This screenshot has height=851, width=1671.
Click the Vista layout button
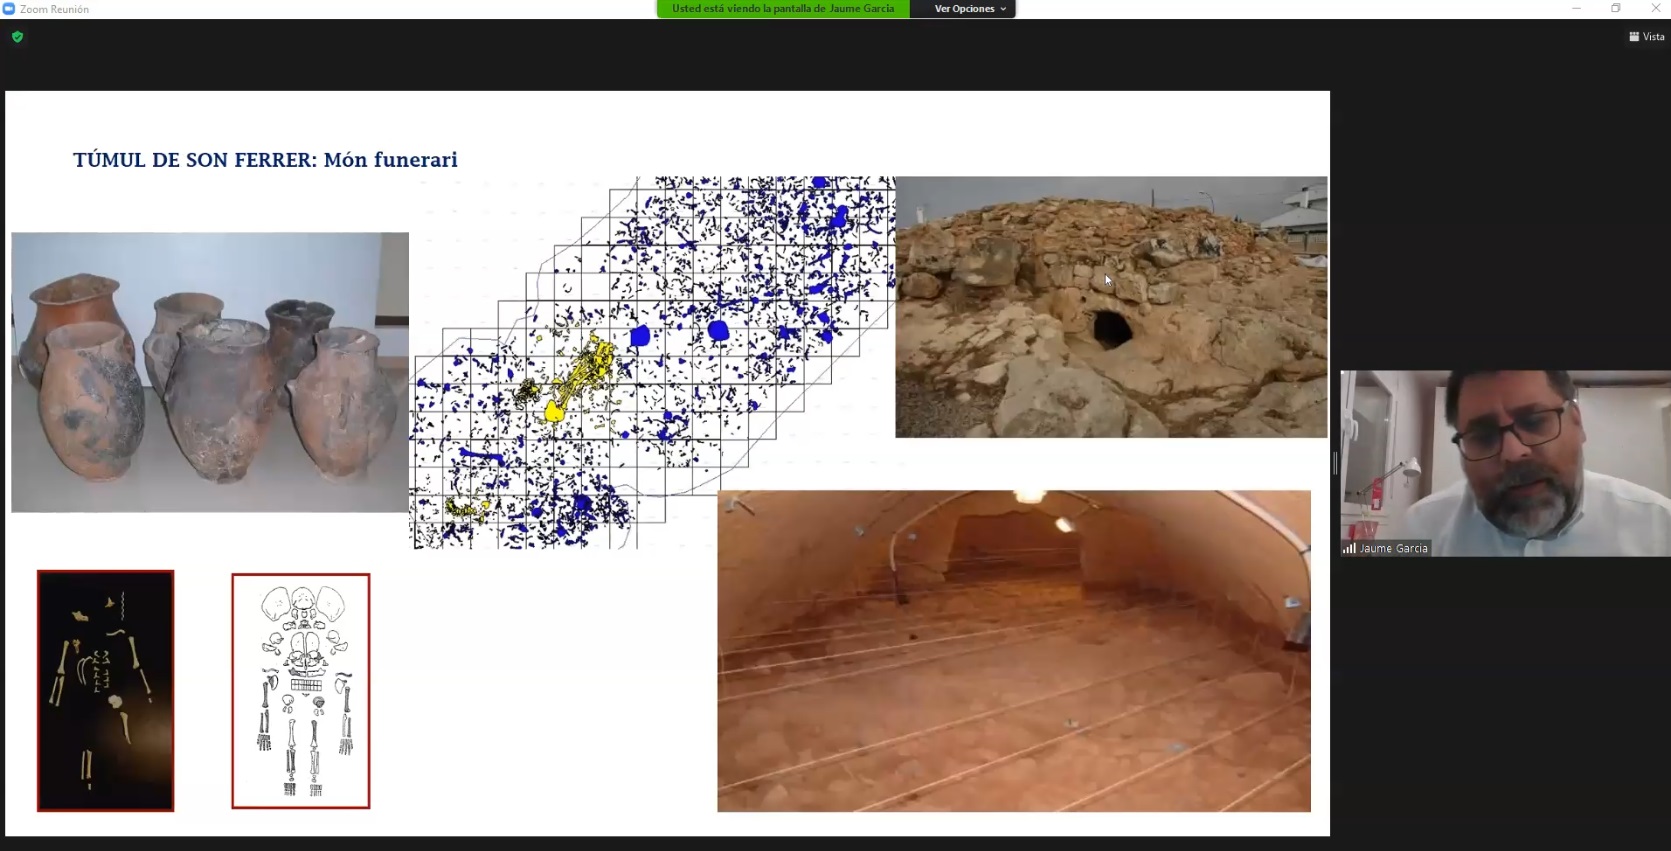click(1646, 37)
